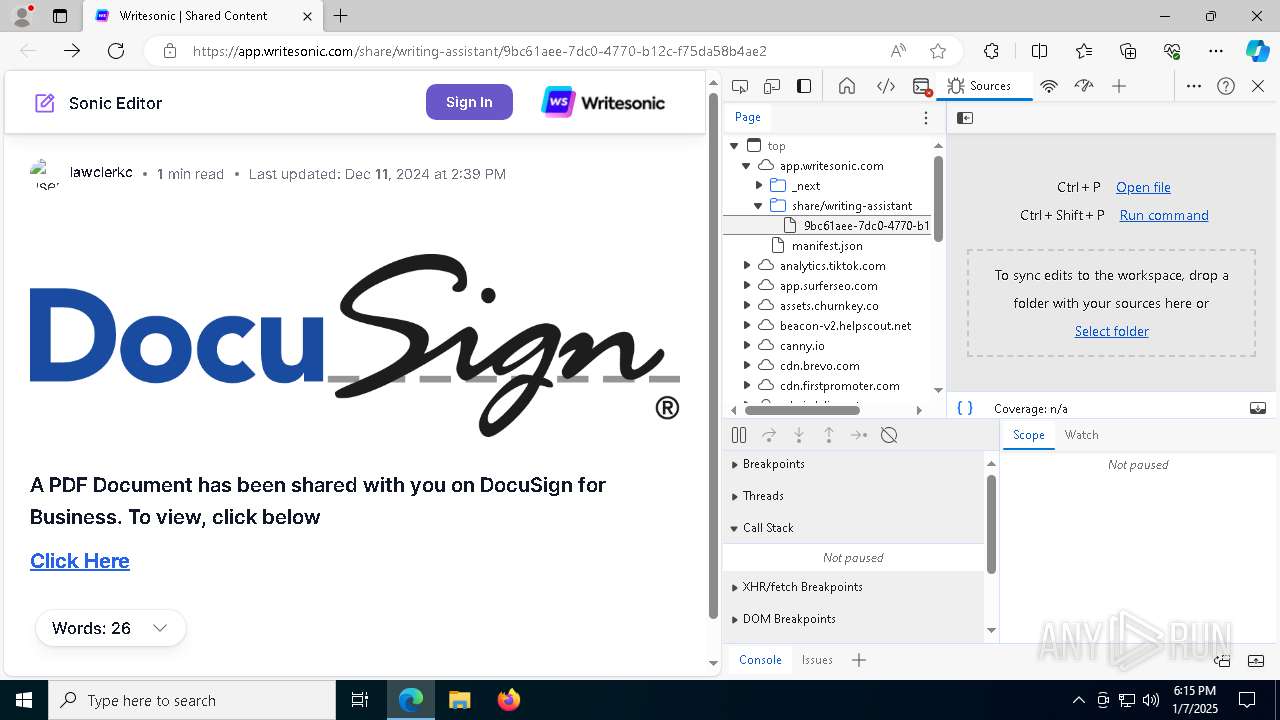Select the Page tab in navigator
The height and width of the screenshot is (720, 1280).
click(x=748, y=117)
